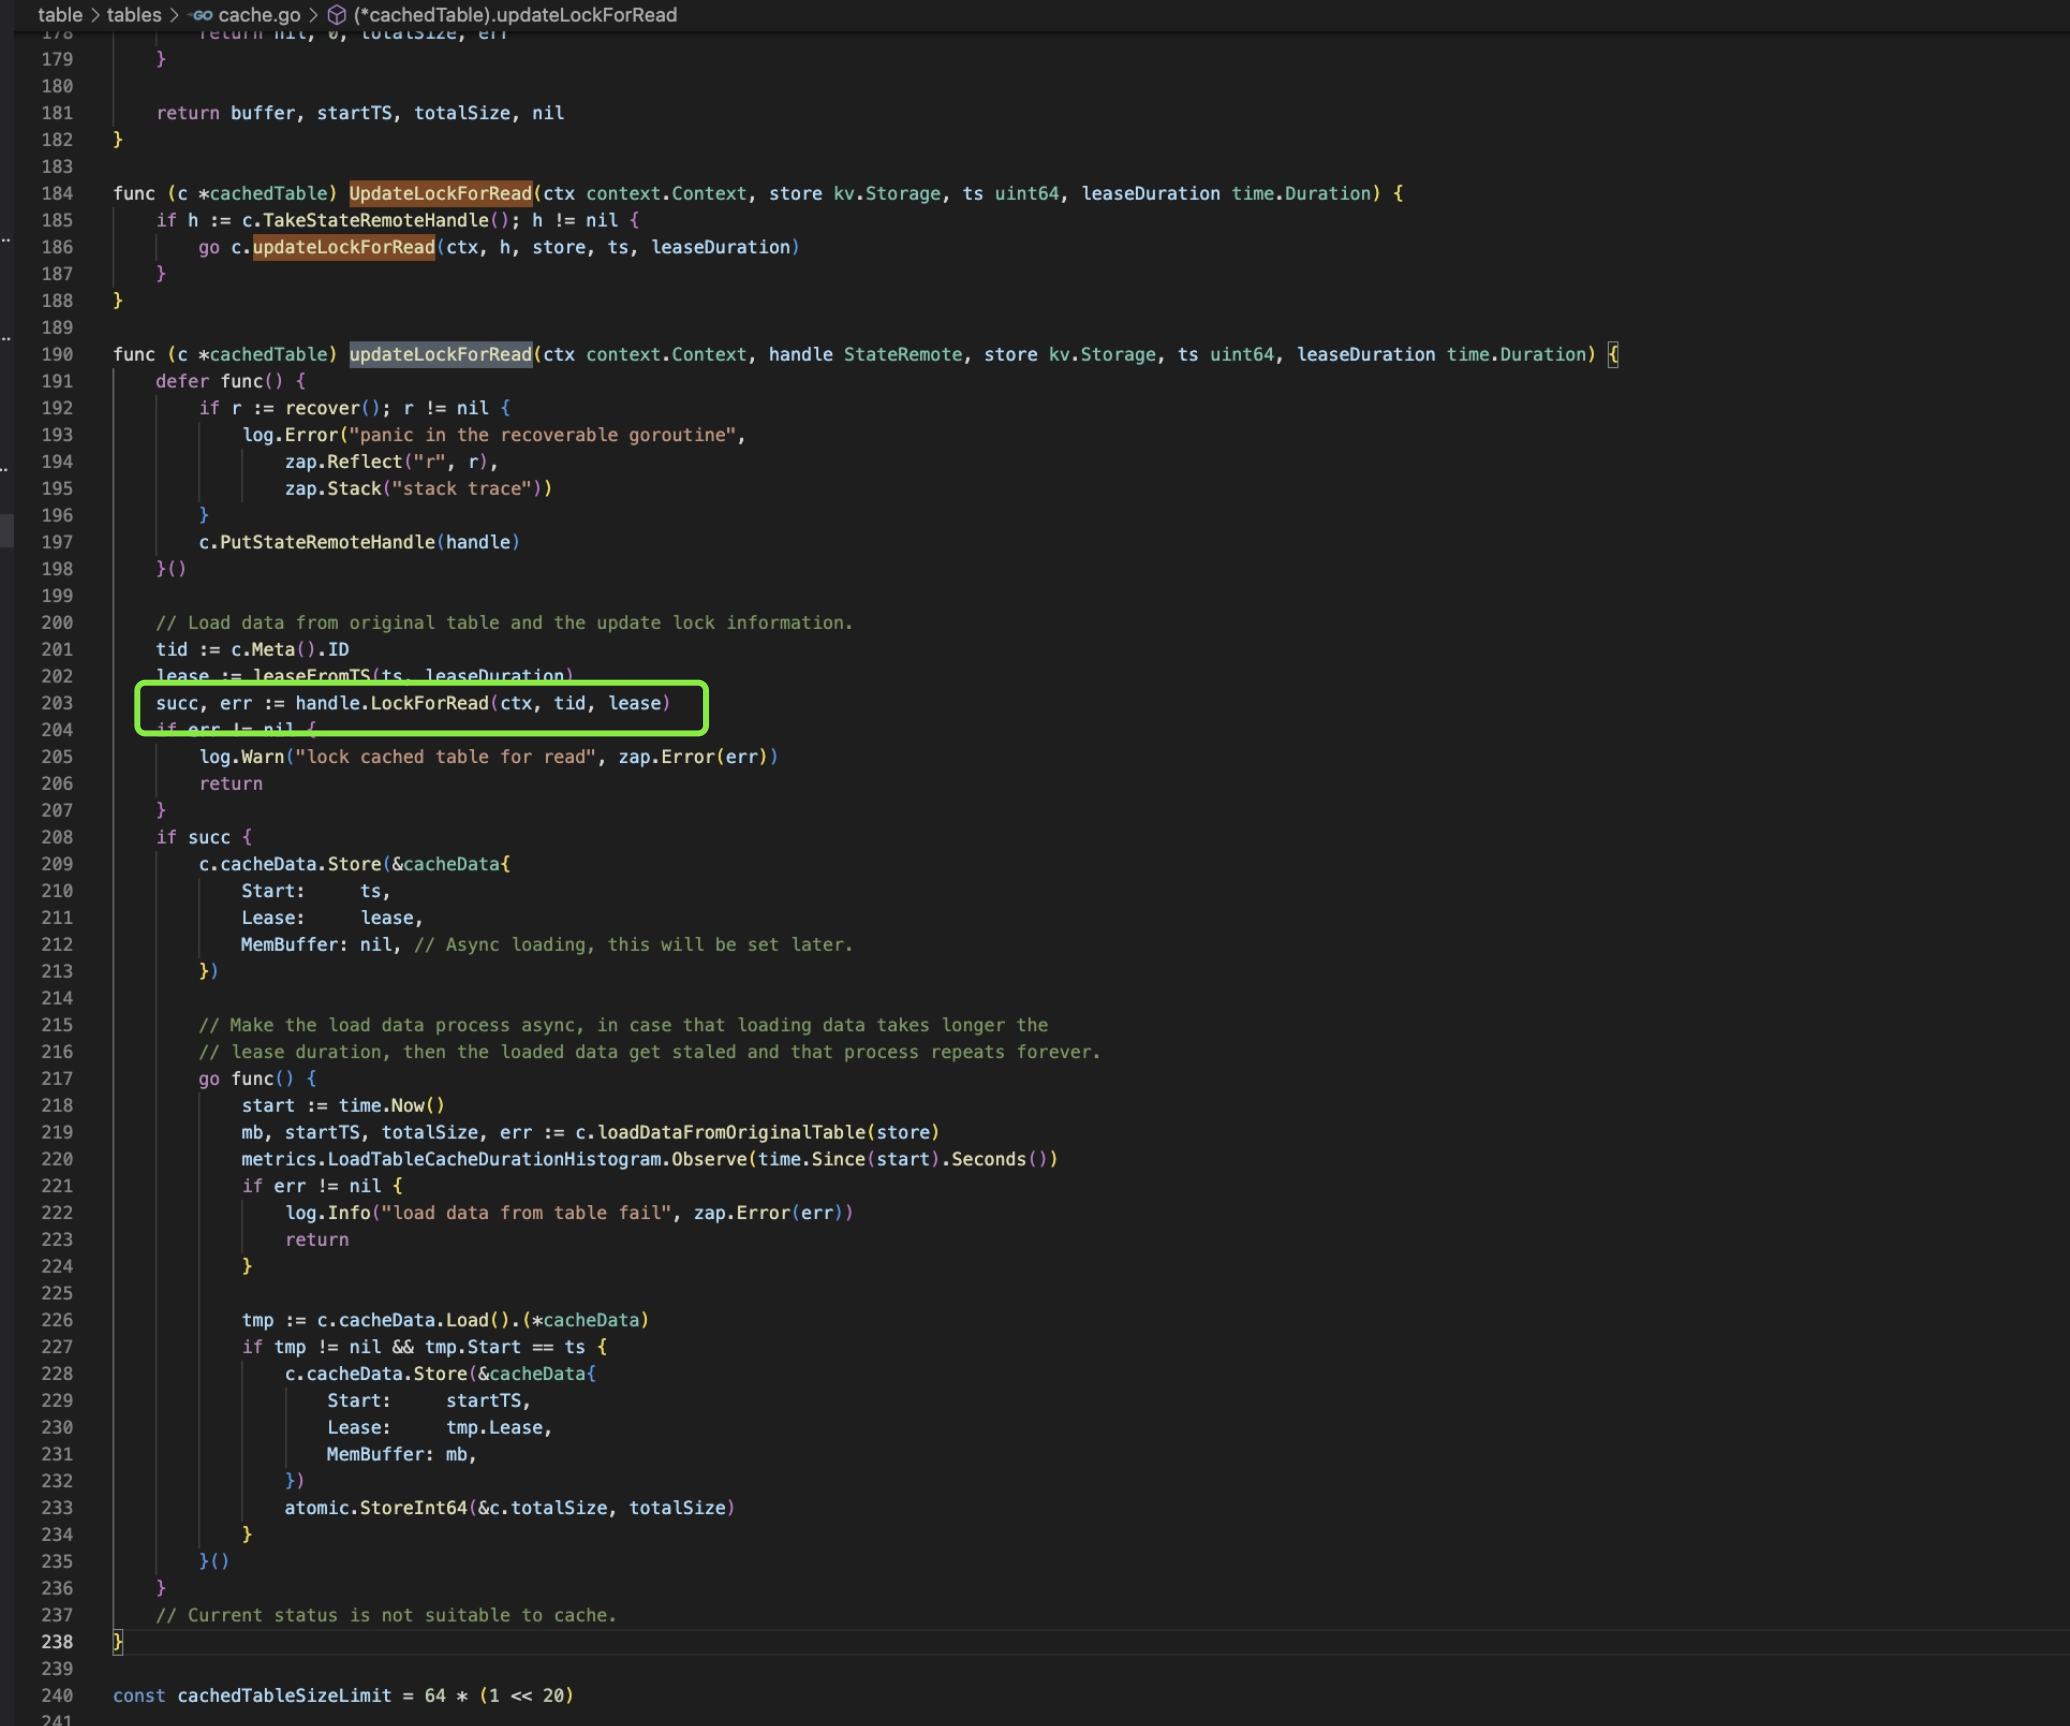
Task: Expand the chevron after 'tables' in the breadcrumb
Action: pyautogui.click(x=172, y=15)
